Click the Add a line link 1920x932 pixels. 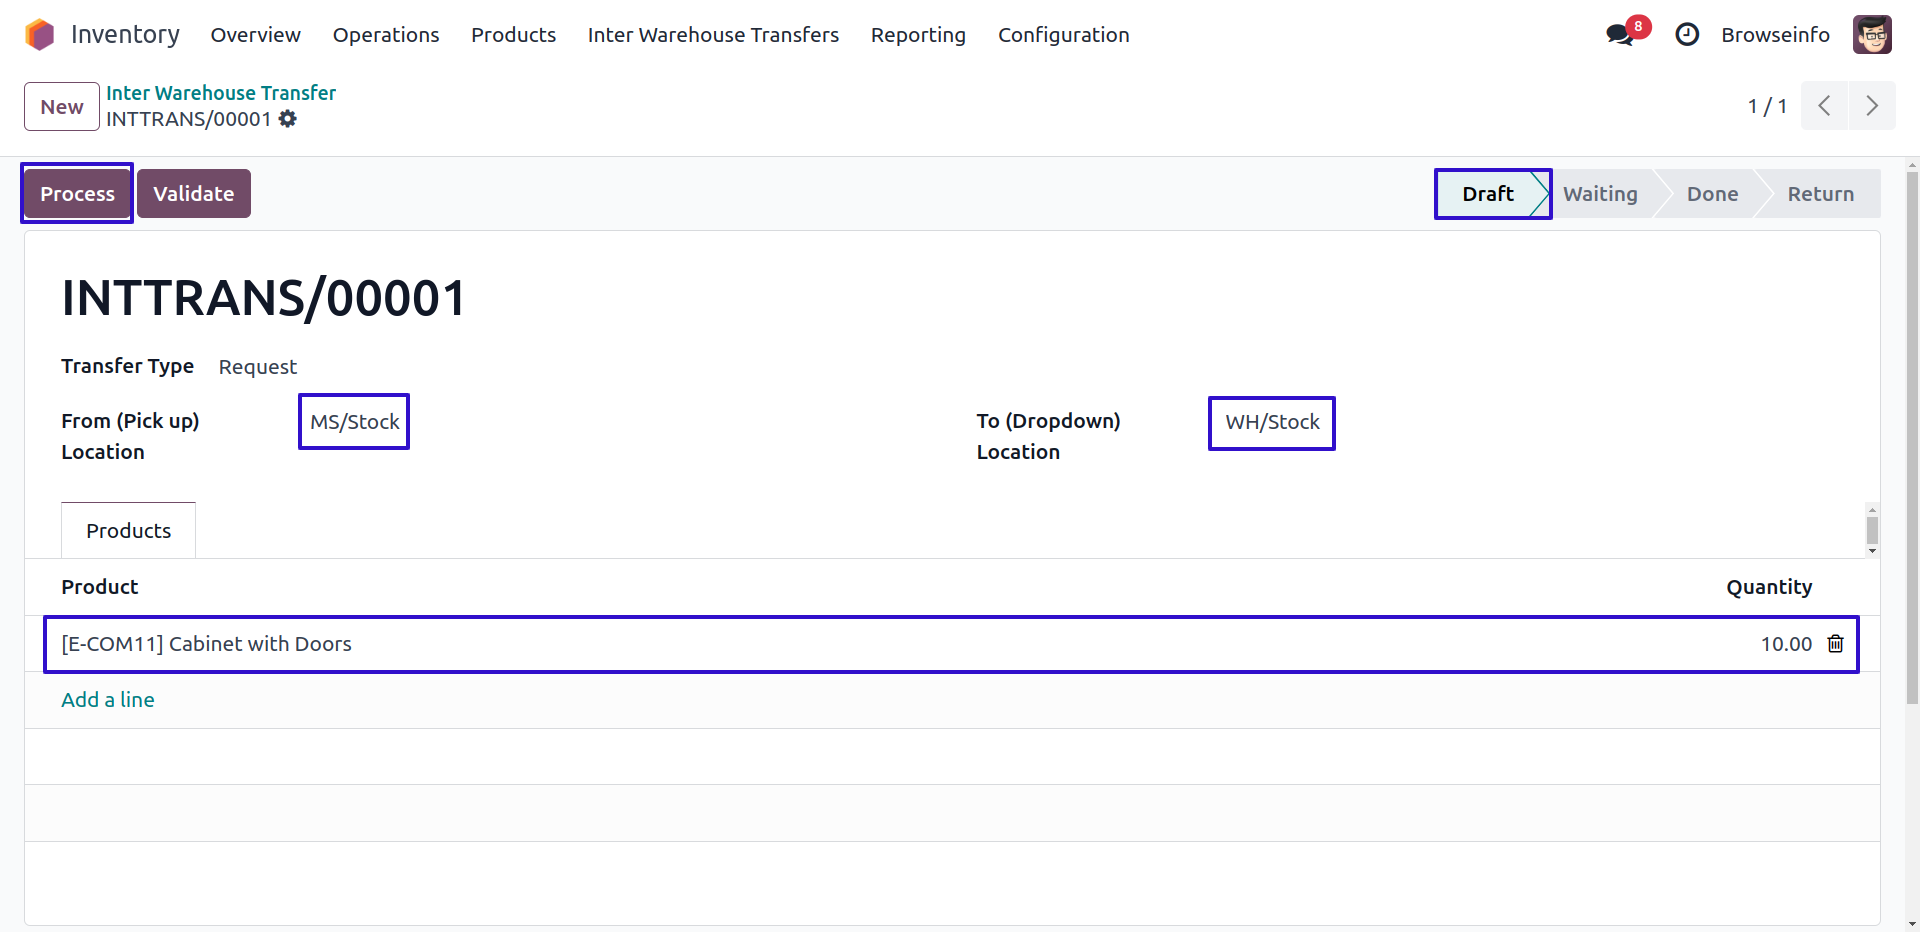tap(108, 700)
